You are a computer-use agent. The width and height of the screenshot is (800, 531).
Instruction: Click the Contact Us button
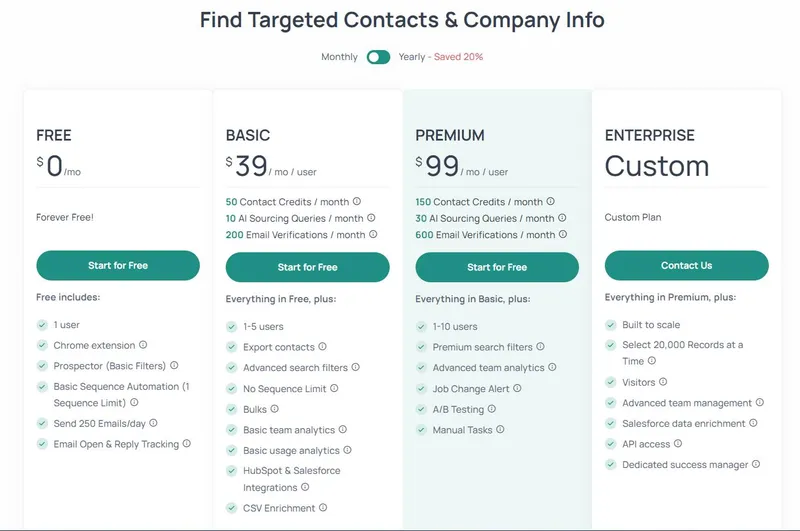point(687,265)
